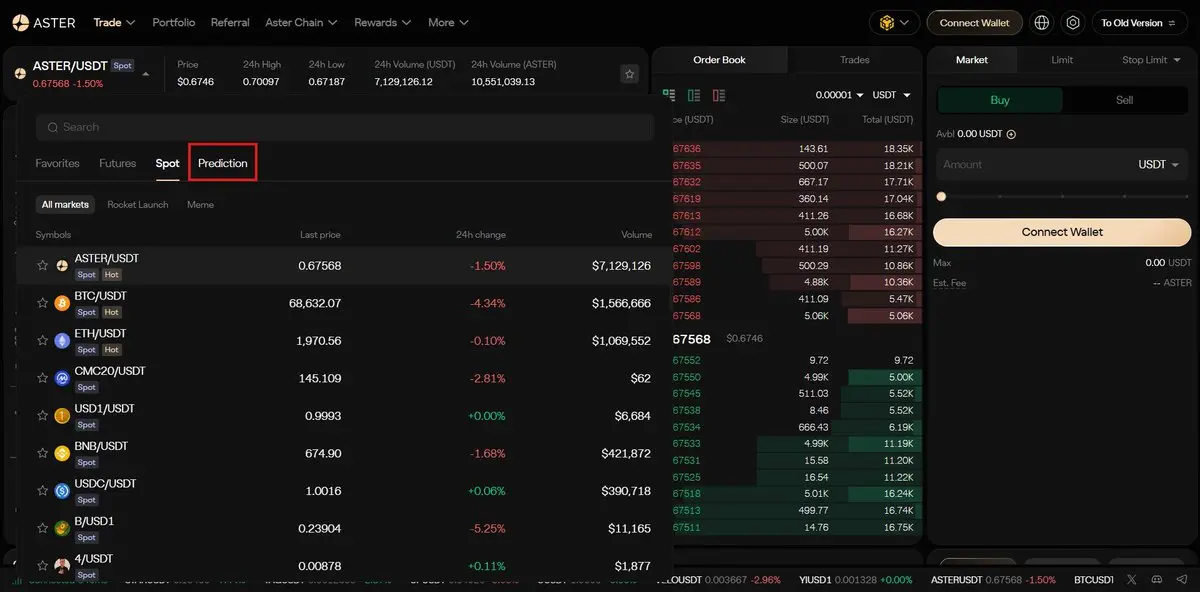Image resolution: width=1200 pixels, height=592 pixels.
Task: Open the Trade dropdown menu
Action: pyautogui.click(x=114, y=22)
